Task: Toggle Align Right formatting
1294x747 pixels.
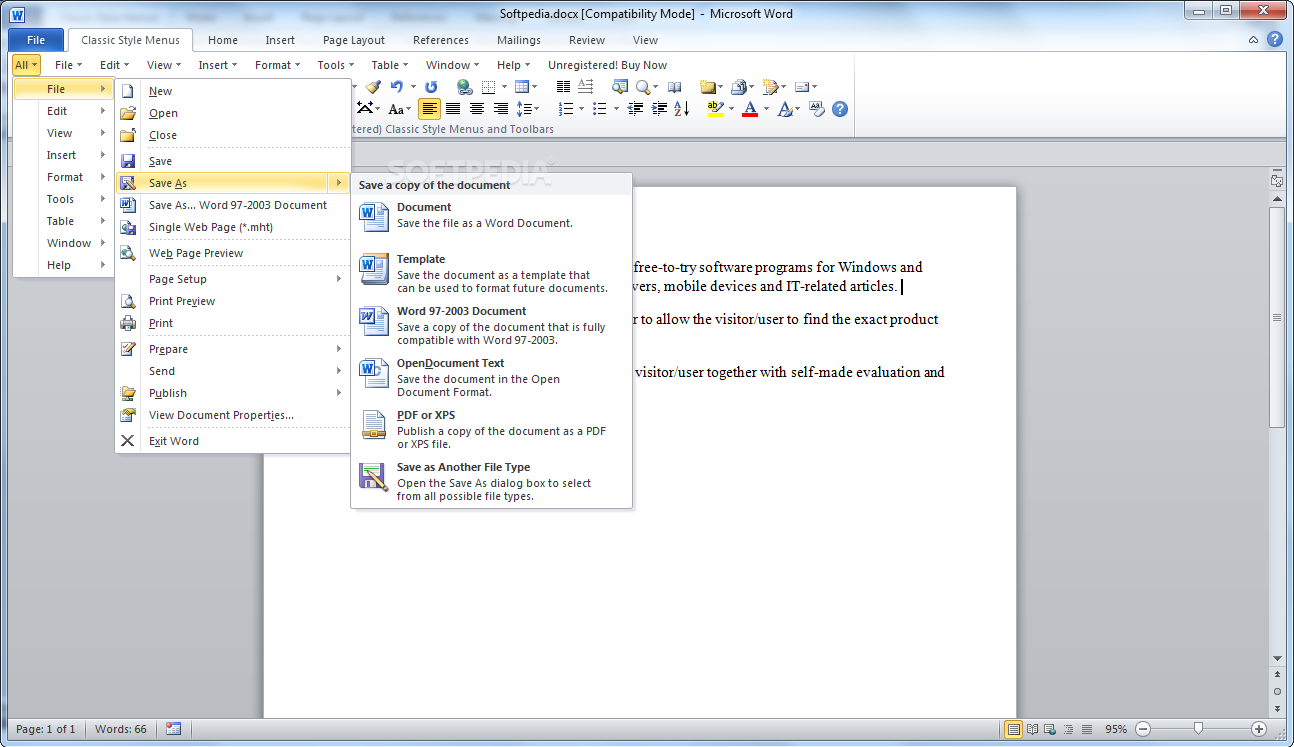Action: pyautogui.click(x=501, y=109)
